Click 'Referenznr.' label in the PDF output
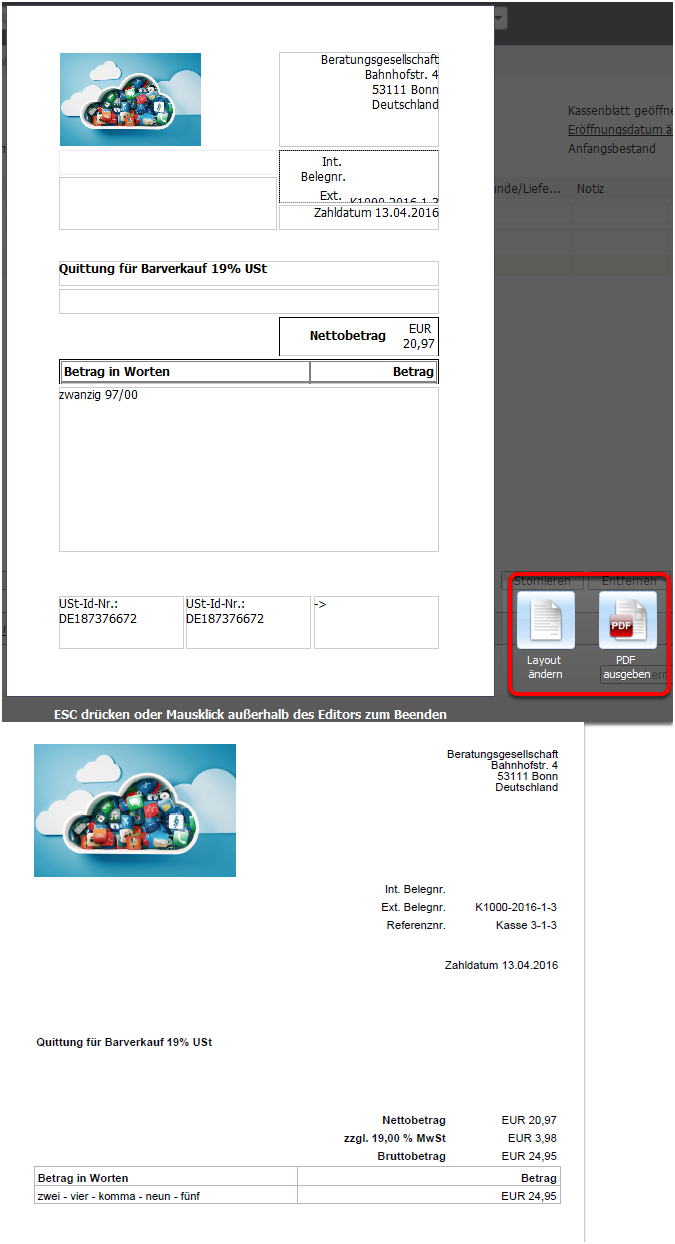Viewport: 675px width, 1244px height. pyautogui.click(x=416, y=926)
